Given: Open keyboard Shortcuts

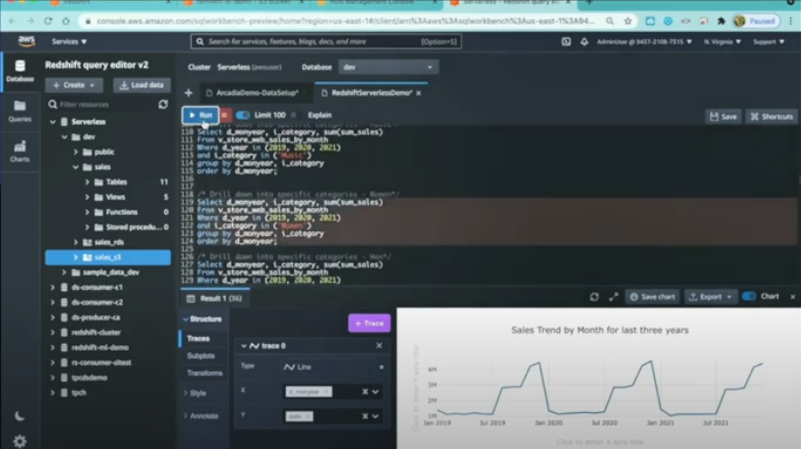Looking at the screenshot, I should [x=771, y=116].
